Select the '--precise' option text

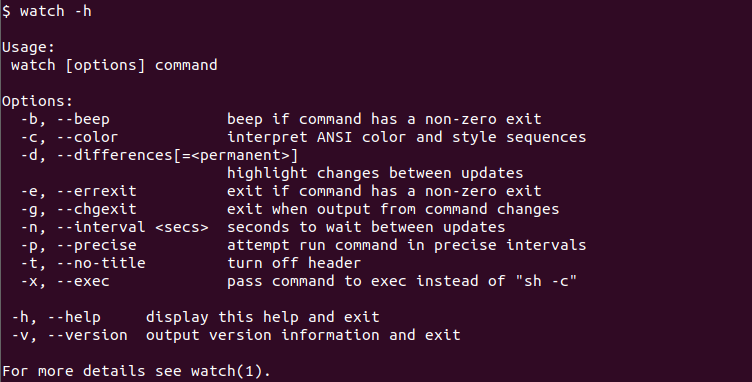96,245
